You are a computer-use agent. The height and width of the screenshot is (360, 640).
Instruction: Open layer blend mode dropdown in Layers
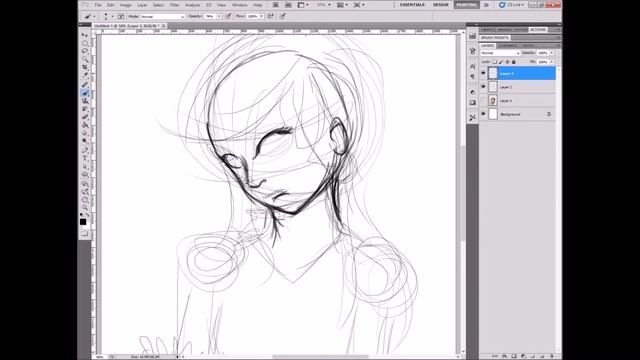tap(500, 53)
